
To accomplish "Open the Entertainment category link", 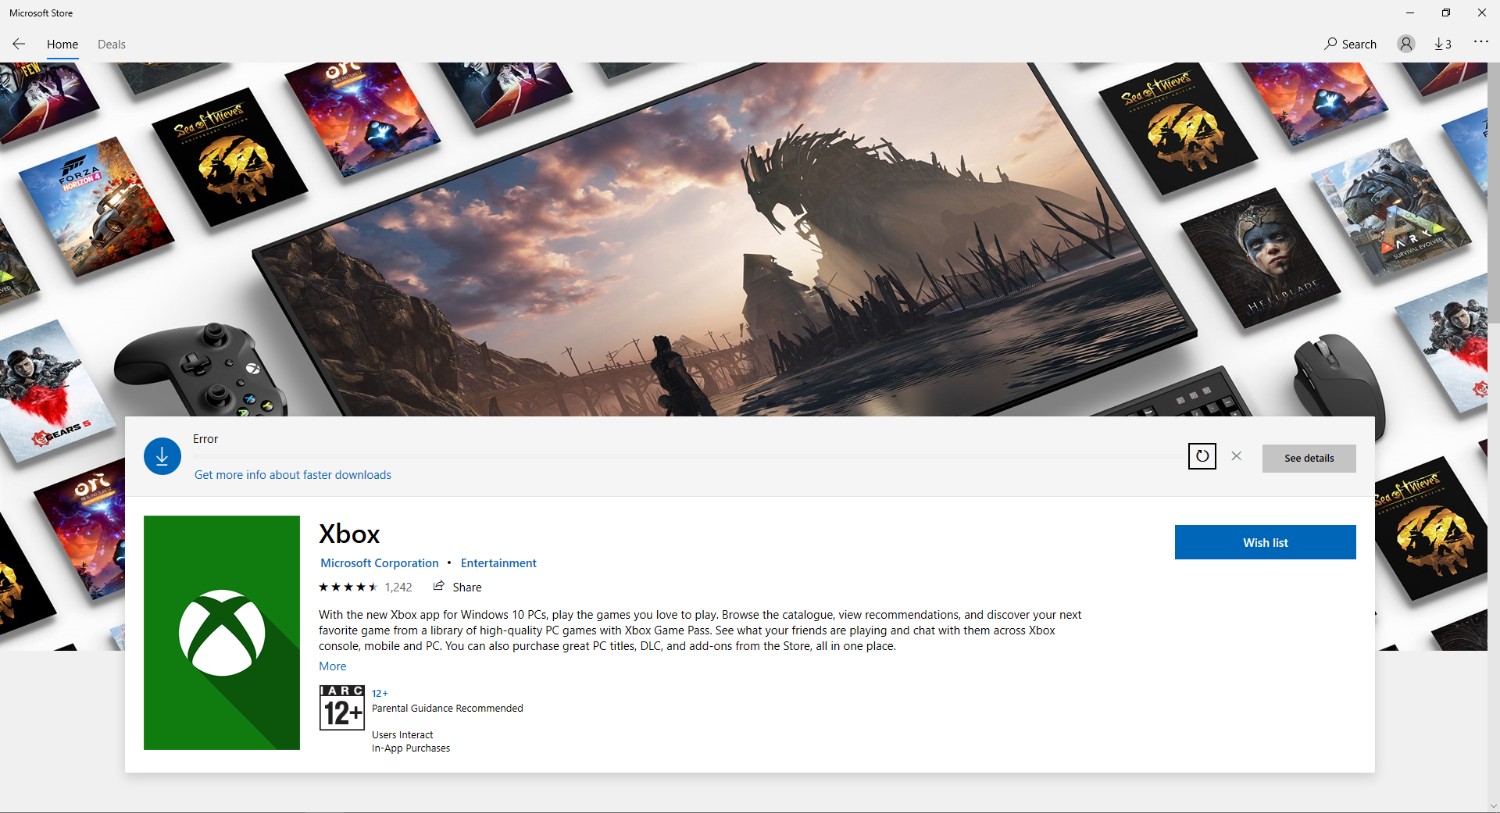I will pos(498,563).
